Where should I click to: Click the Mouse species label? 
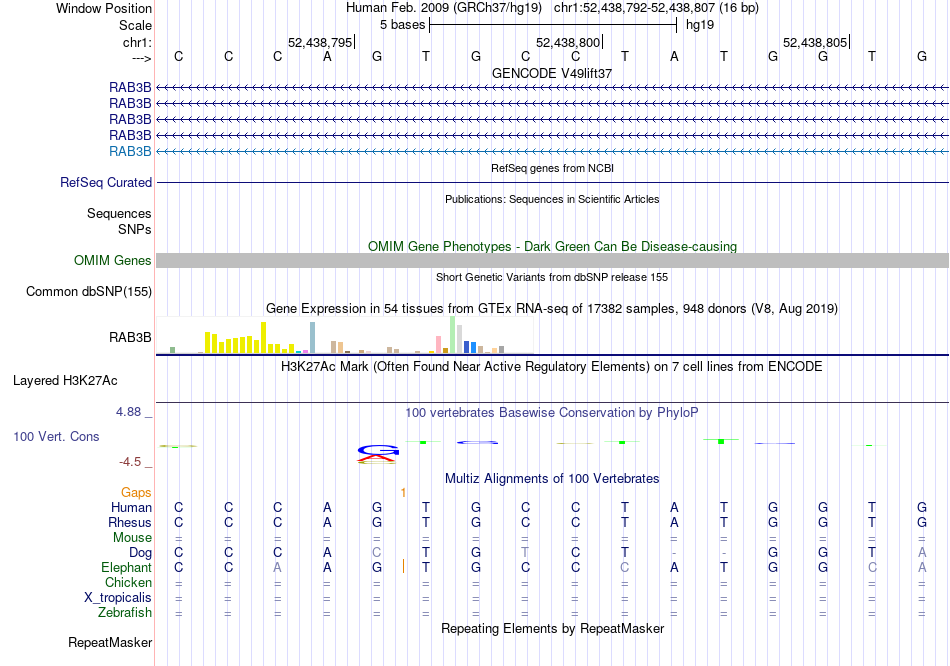pyautogui.click(x=133, y=538)
